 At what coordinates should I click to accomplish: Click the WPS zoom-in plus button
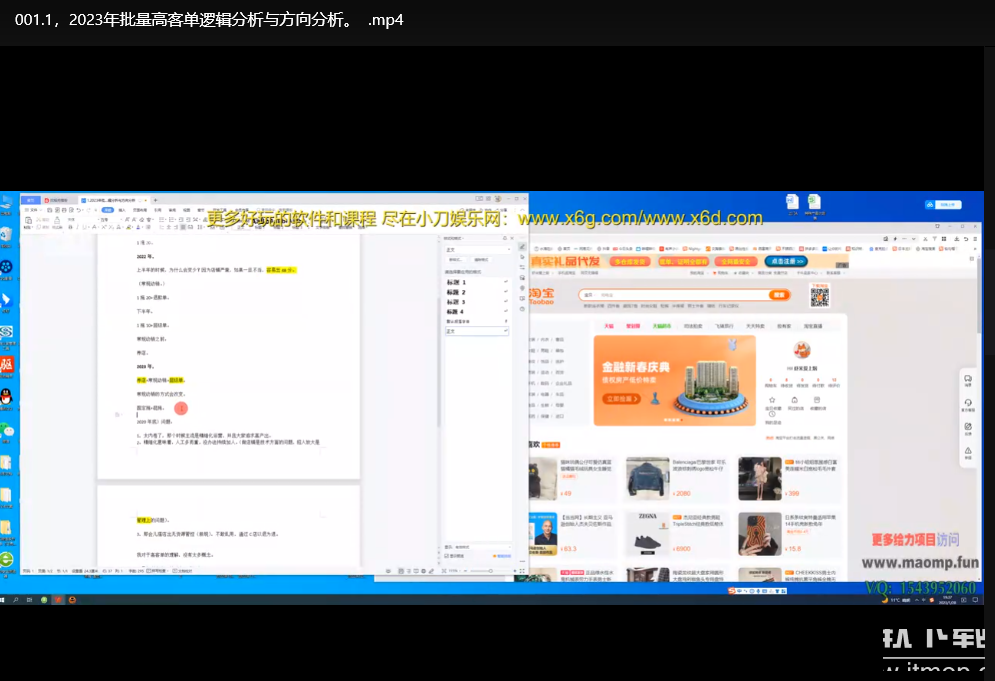pyautogui.click(x=514, y=571)
